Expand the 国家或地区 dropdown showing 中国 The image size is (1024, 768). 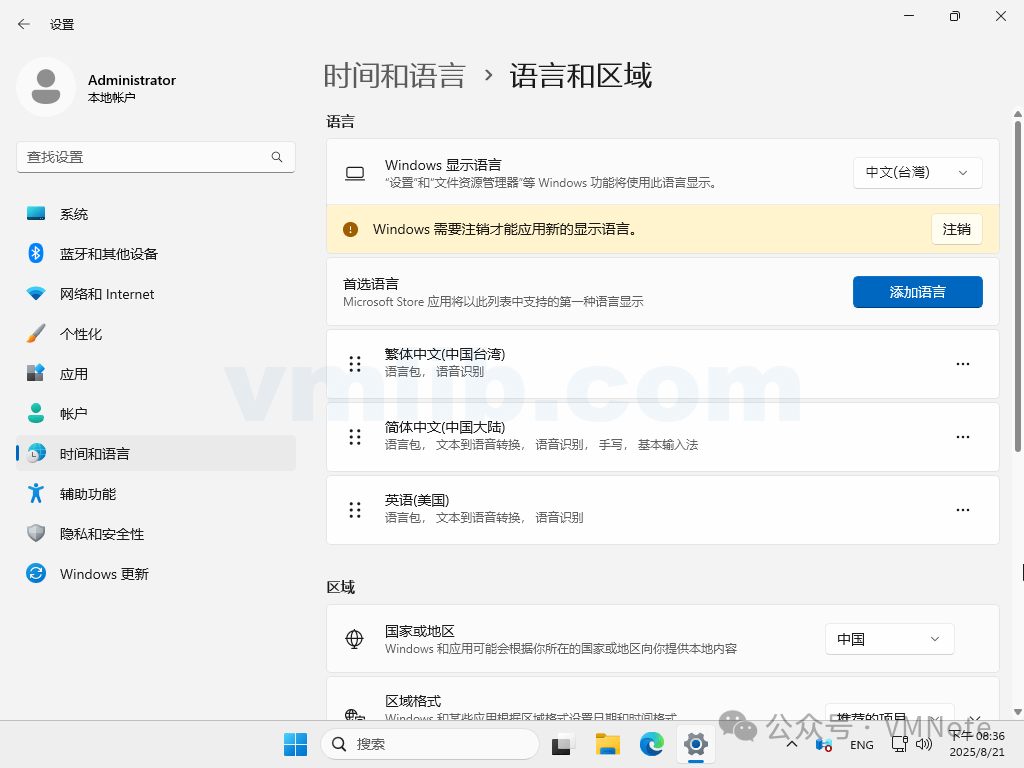point(889,639)
